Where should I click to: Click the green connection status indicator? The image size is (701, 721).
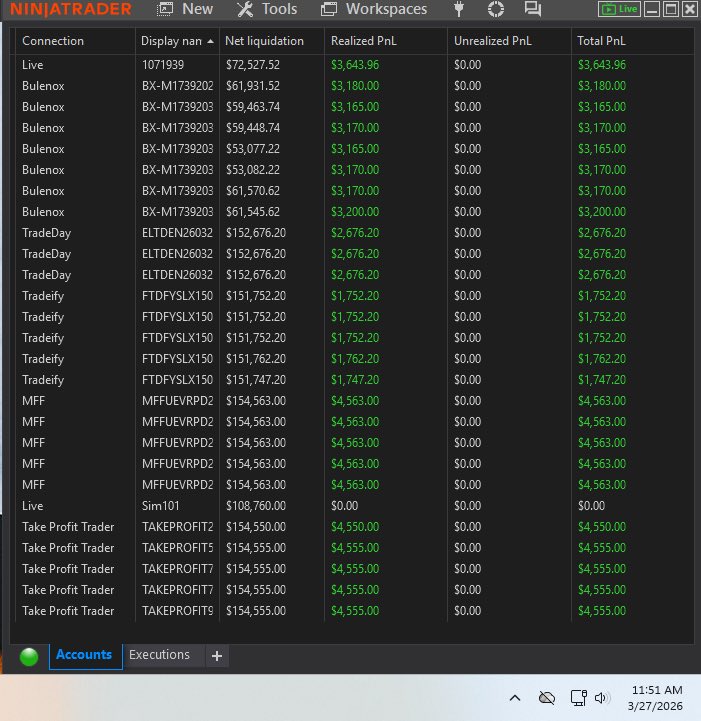click(x=29, y=657)
